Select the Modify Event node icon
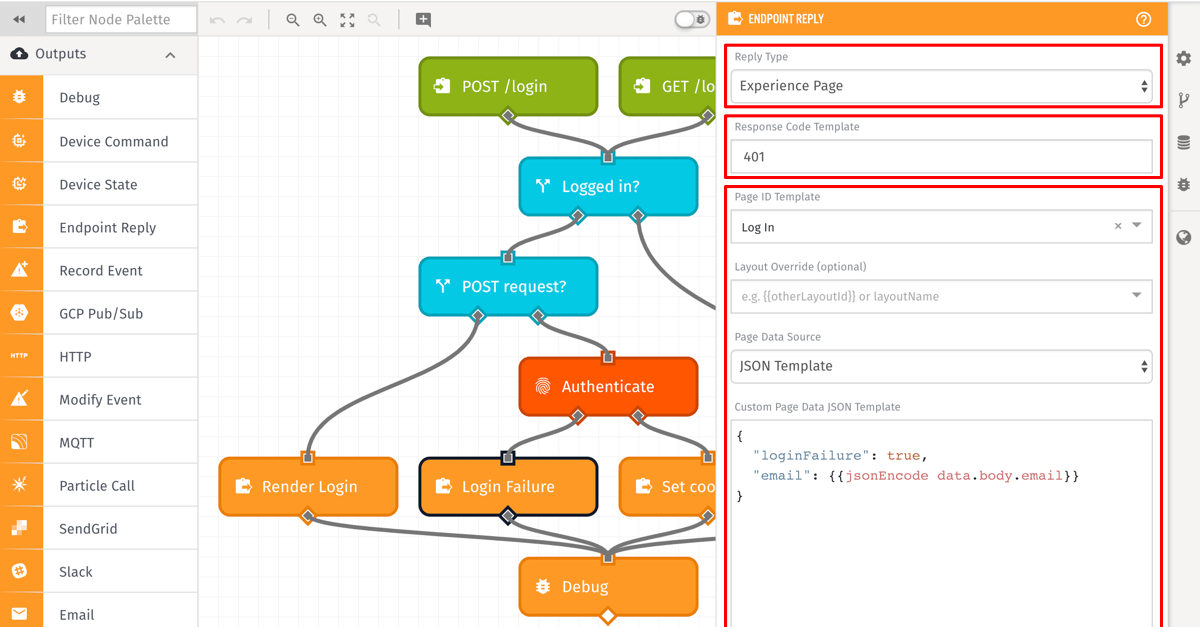 pos(19,399)
